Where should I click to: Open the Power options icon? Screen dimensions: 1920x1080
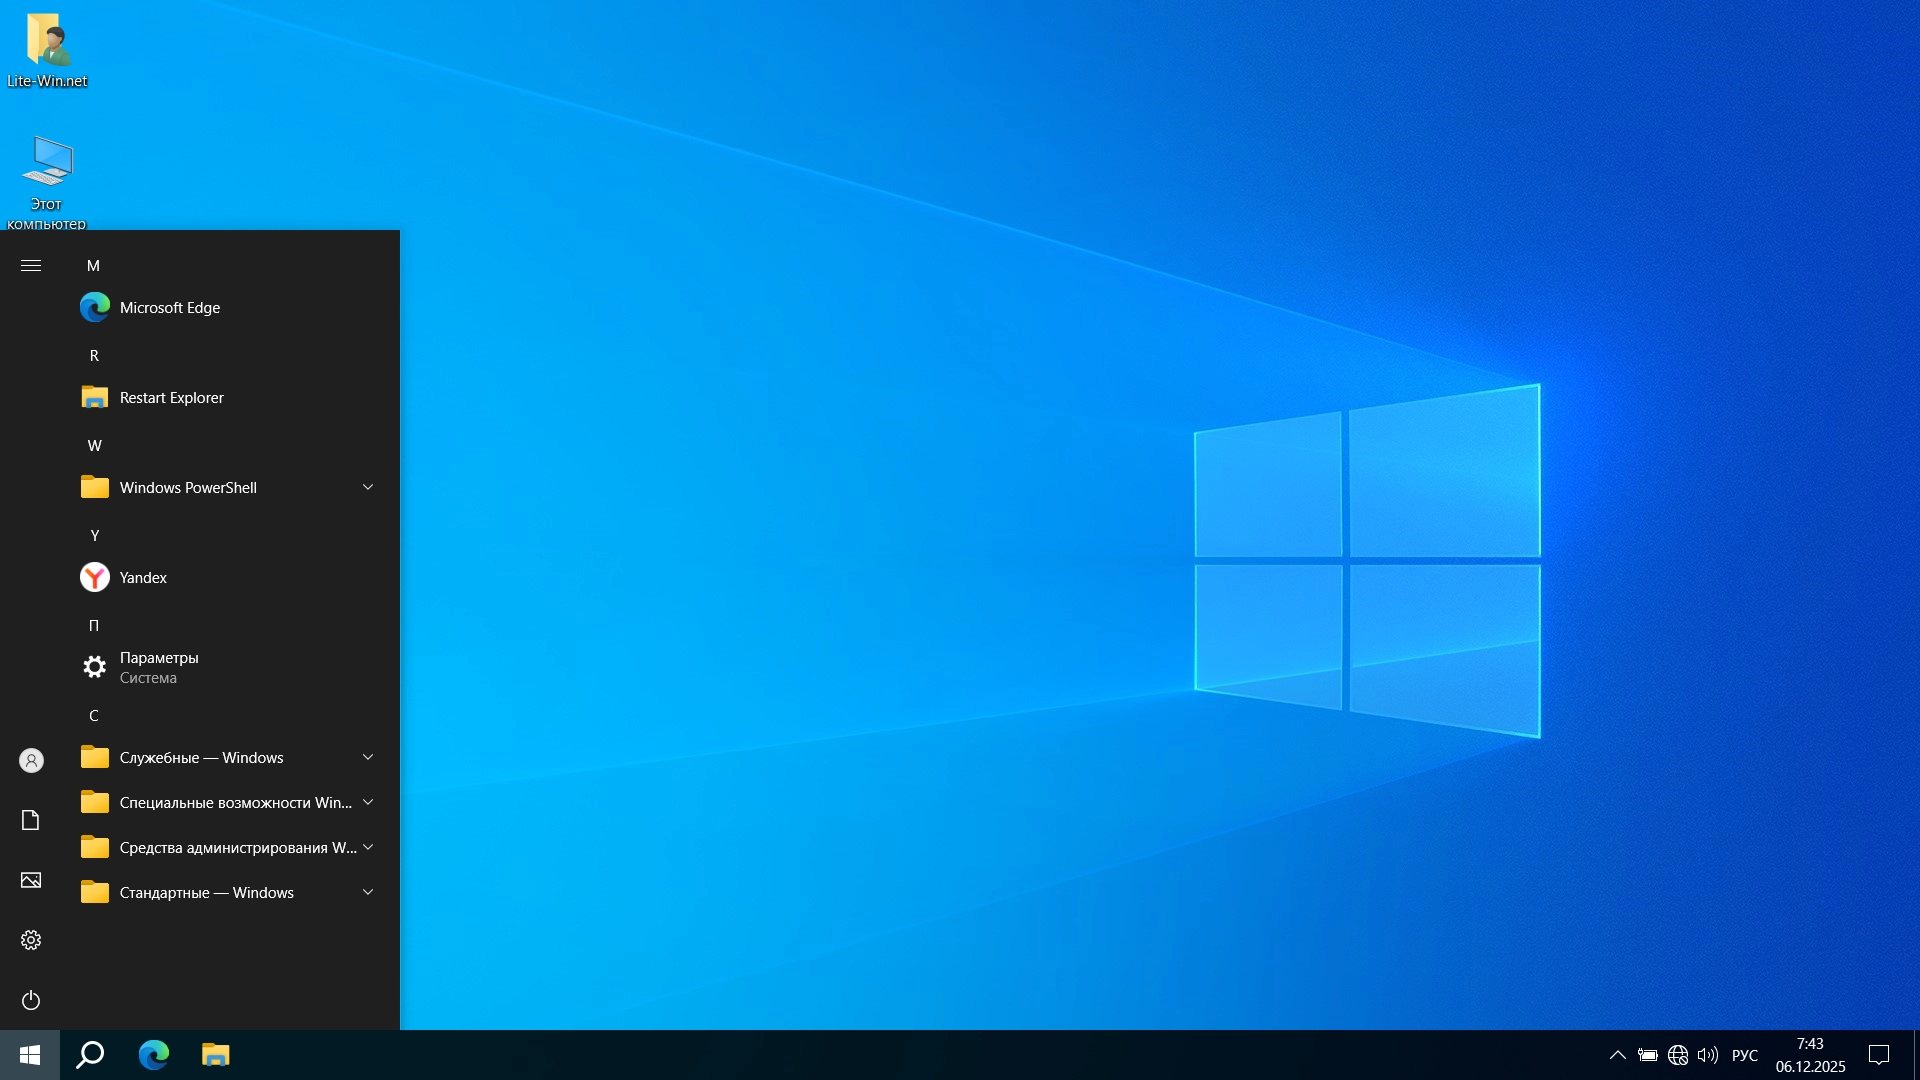(x=31, y=1000)
